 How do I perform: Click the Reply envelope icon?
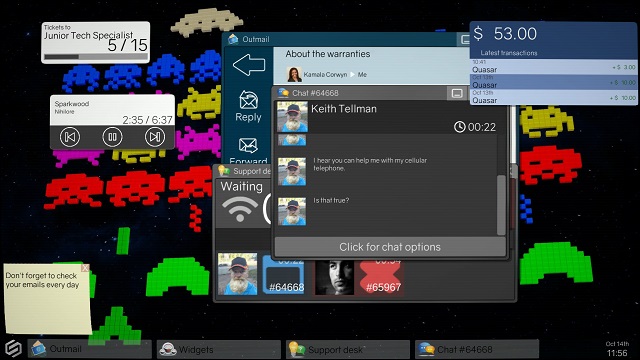click(x=248, y=100)
